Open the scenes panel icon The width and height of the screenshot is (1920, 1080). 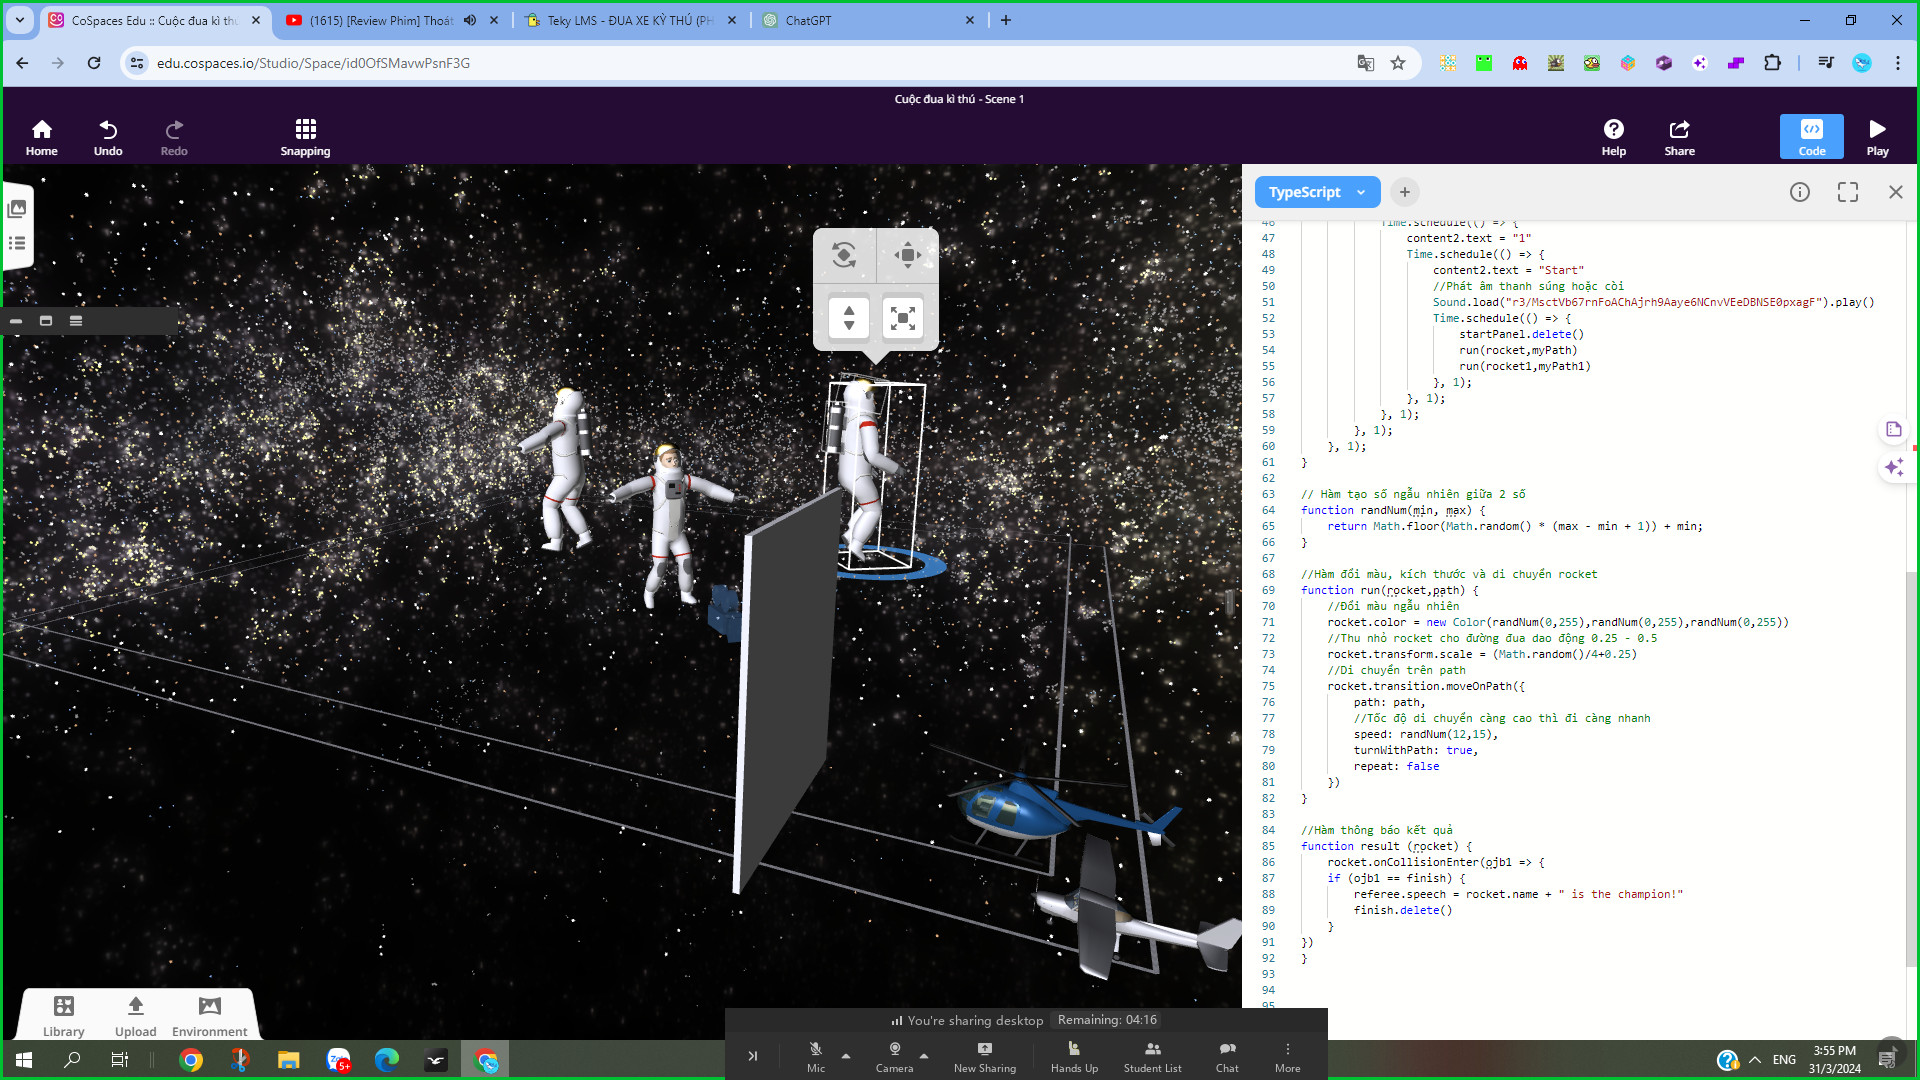click(x=17, y=209)
